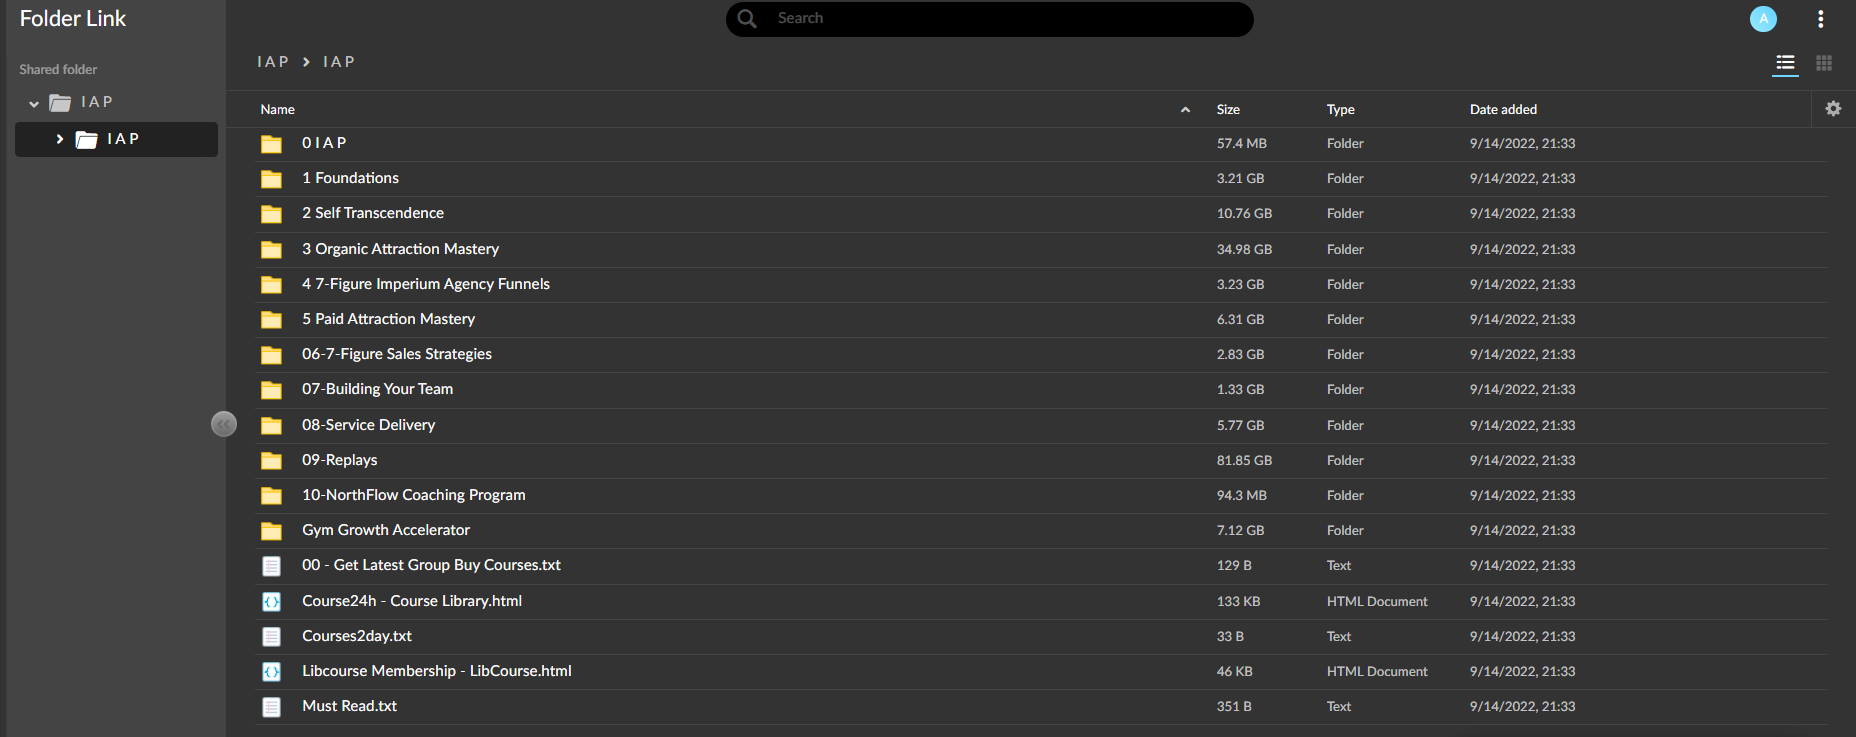
Task: Collapse the top-level IAP tree folder
Action: point(34,103)
